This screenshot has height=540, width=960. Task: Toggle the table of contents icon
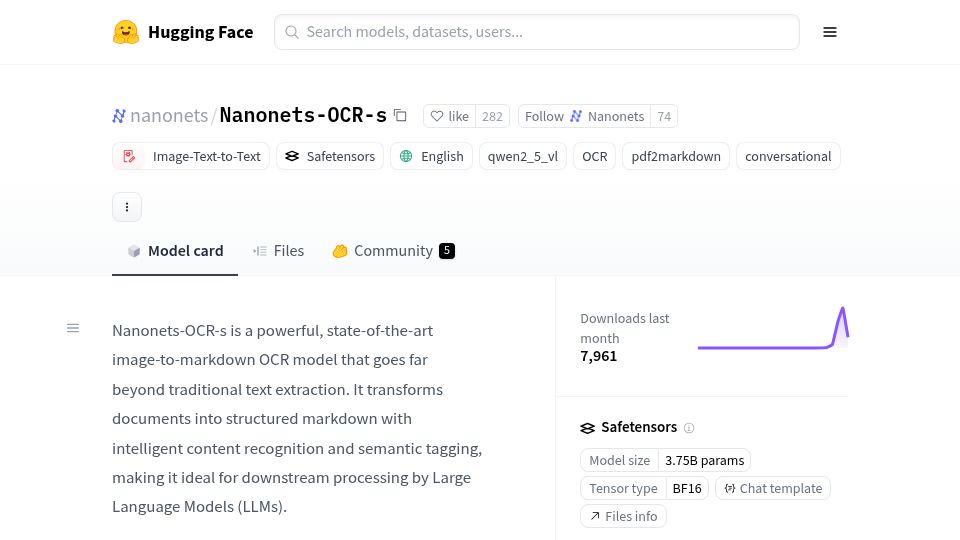(73, 328)
